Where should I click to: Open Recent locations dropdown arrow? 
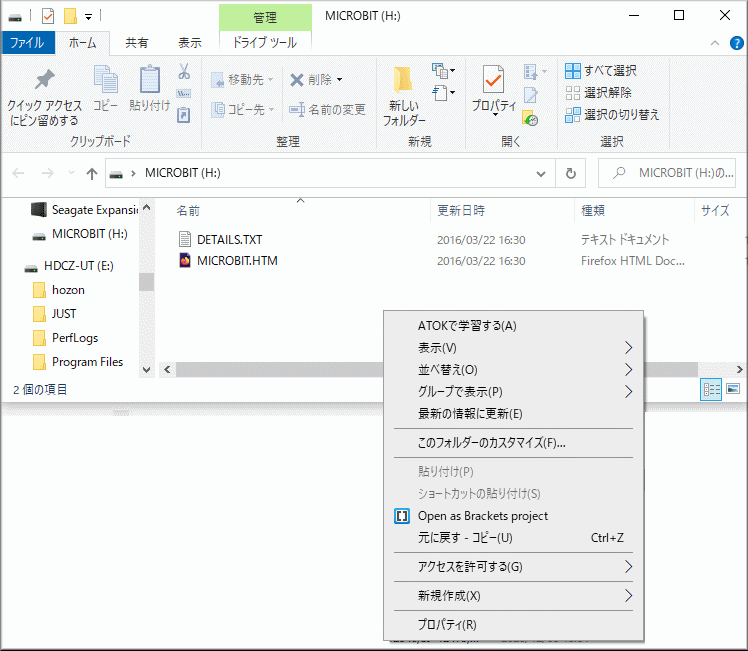coord(71,173)
